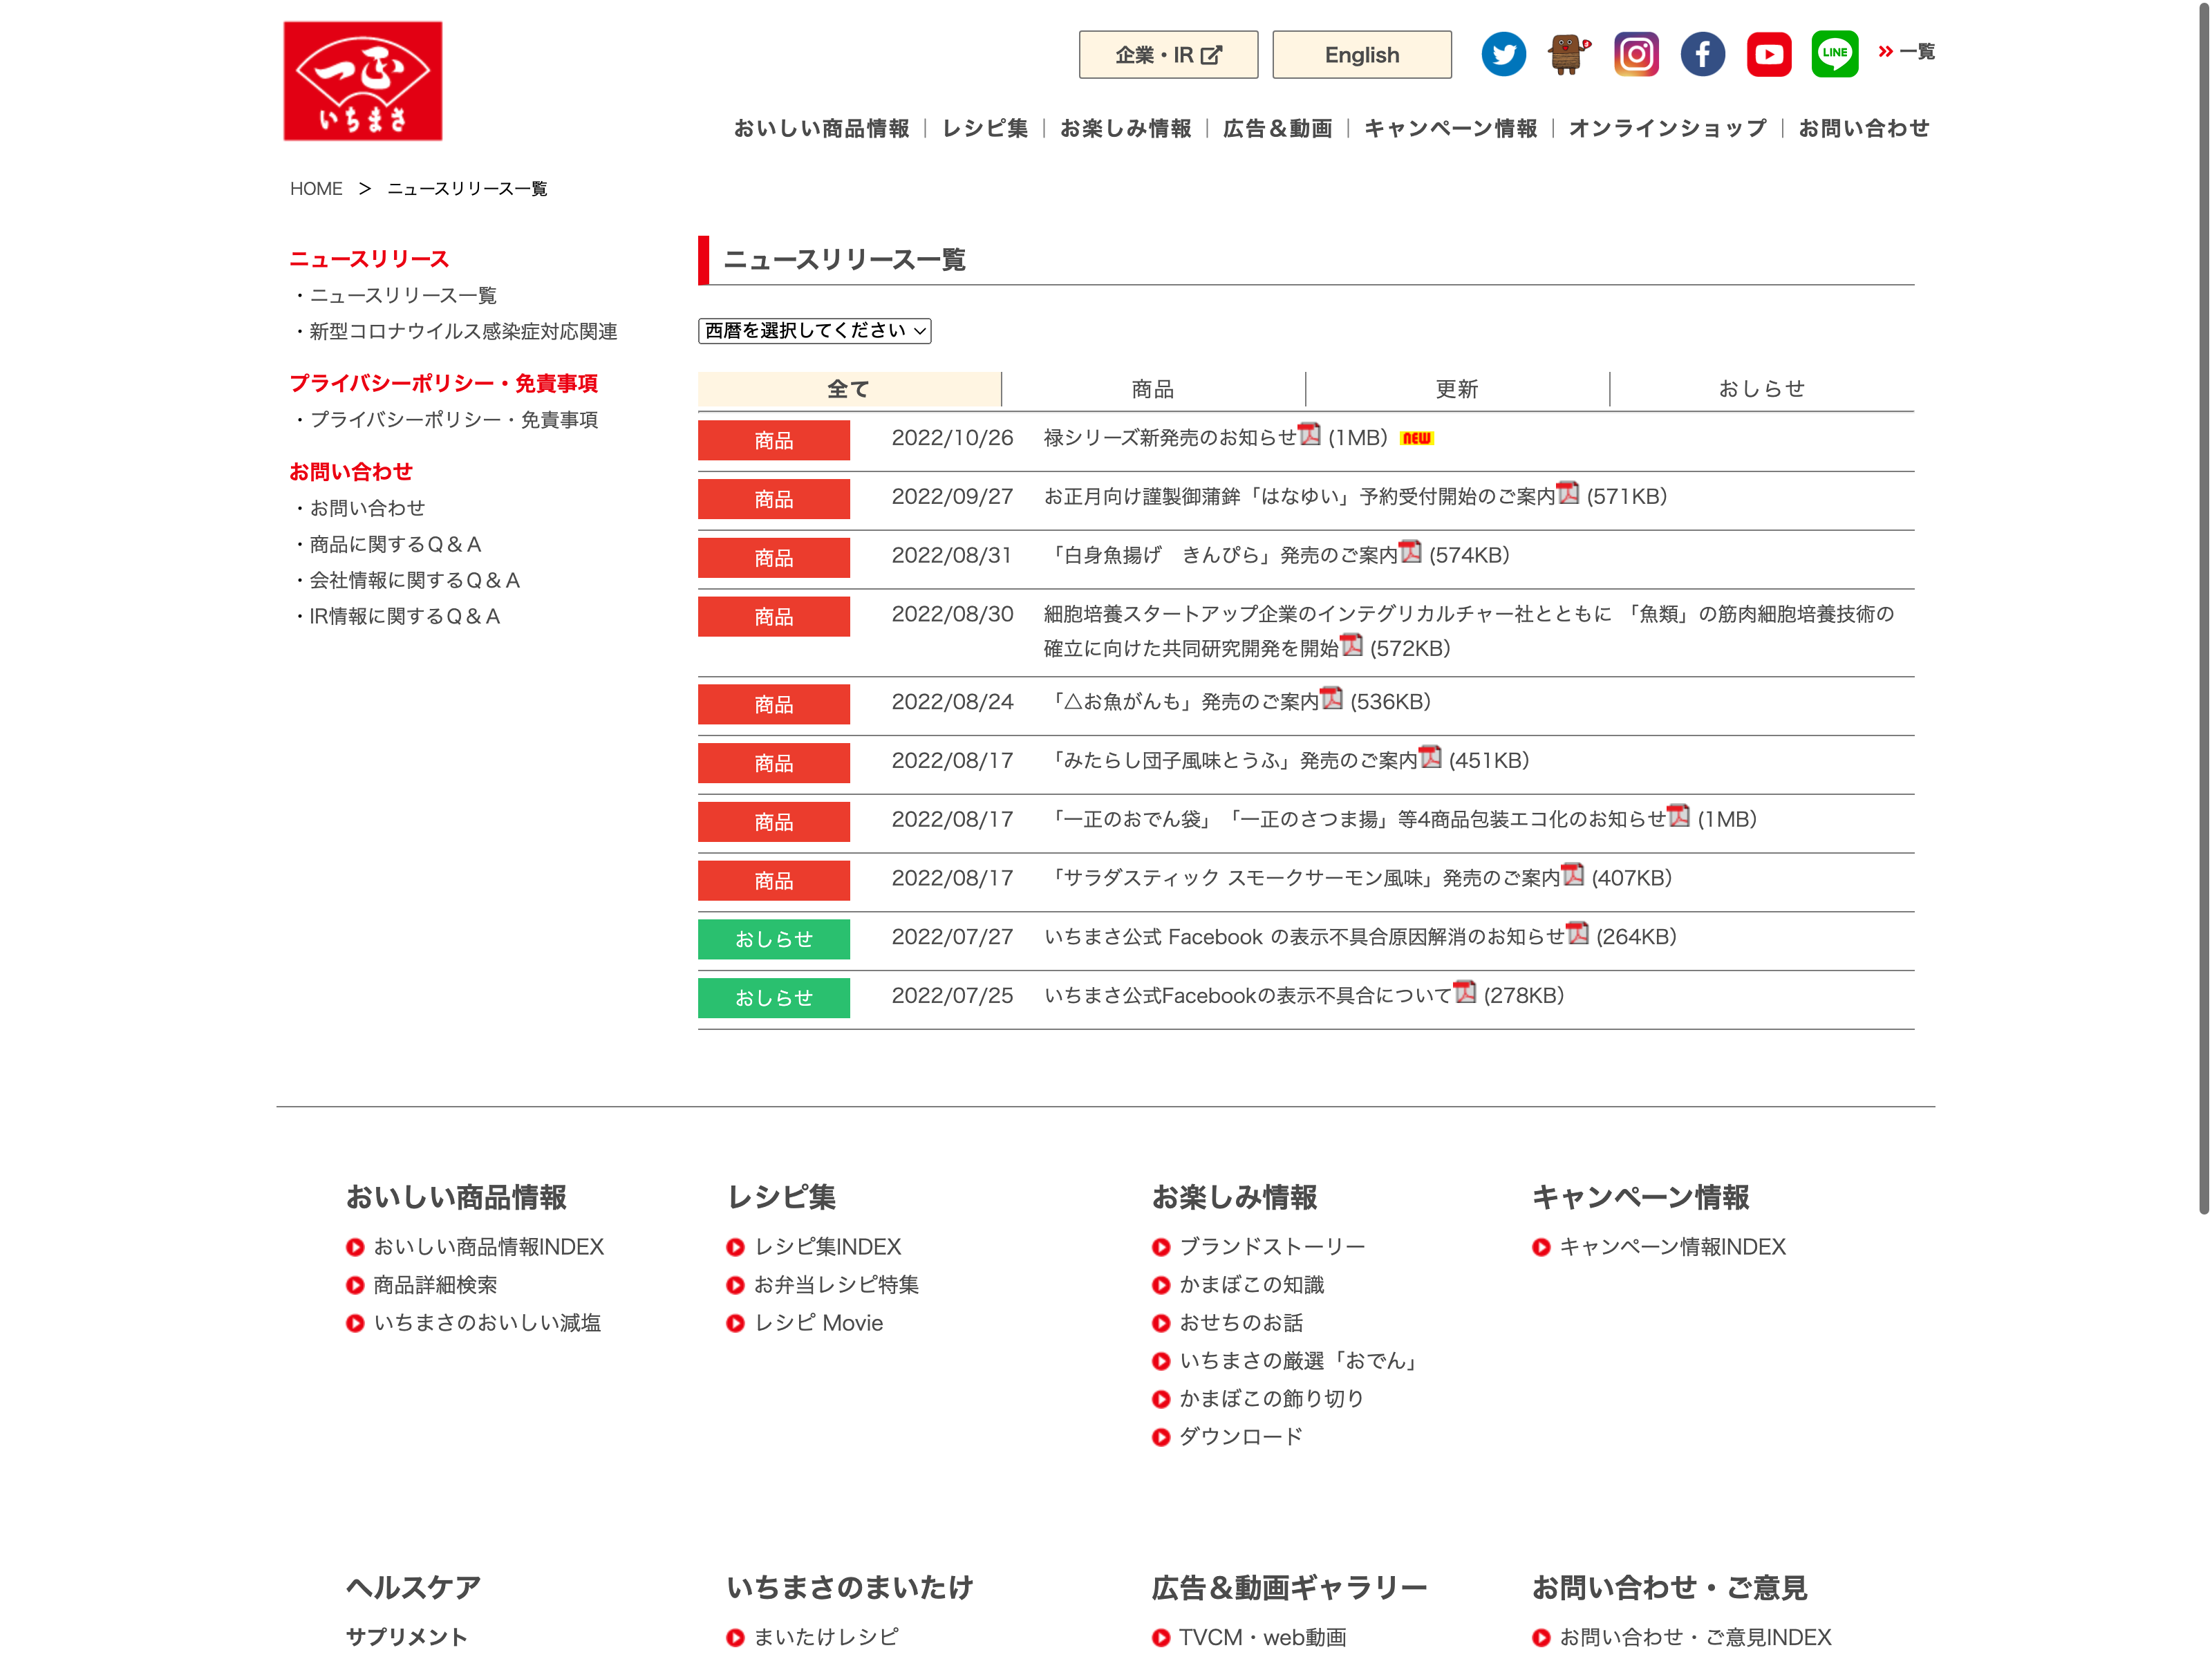Viewport: 2212px width, 1659px height.
Task: Open PDF icon for 2022/10/26 release
Action: (x=1310, y=435)
